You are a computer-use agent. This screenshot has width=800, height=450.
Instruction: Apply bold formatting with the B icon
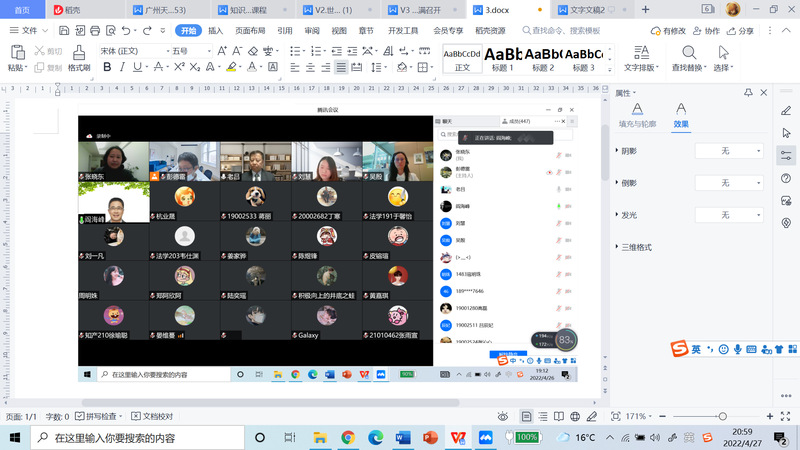click(106, 68)
